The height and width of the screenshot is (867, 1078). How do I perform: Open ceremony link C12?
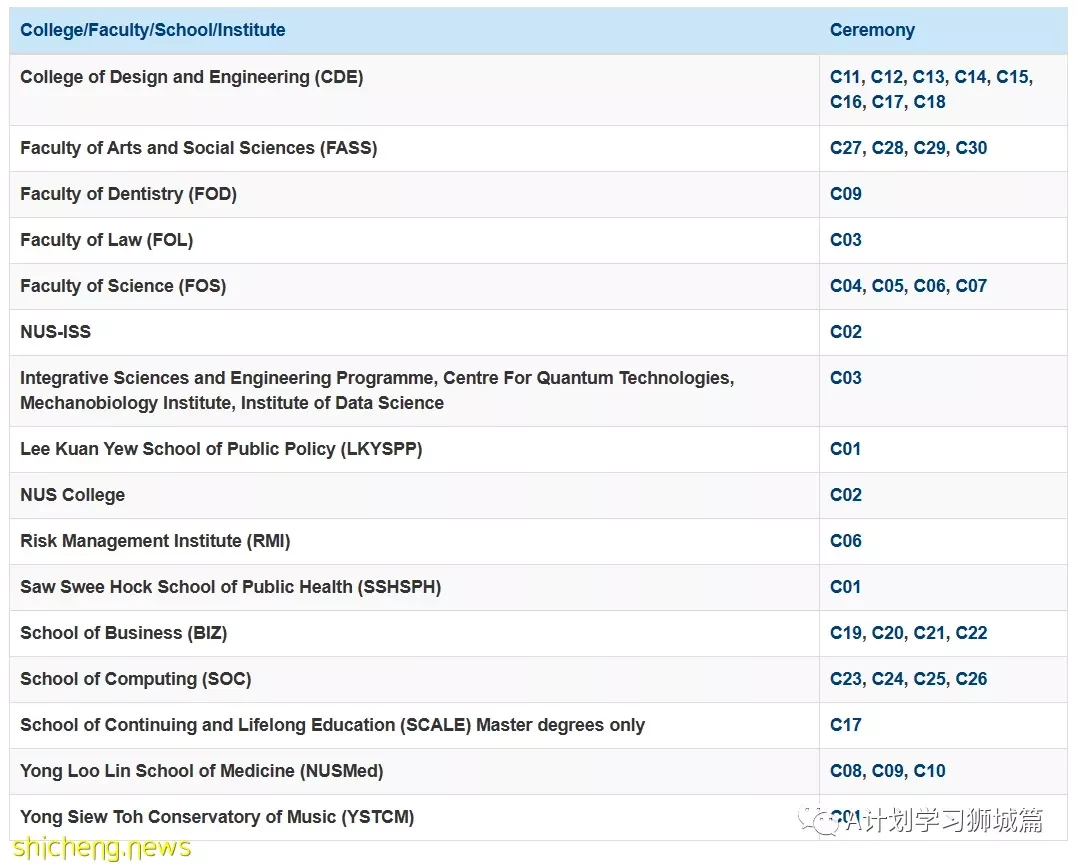[887, 77]
